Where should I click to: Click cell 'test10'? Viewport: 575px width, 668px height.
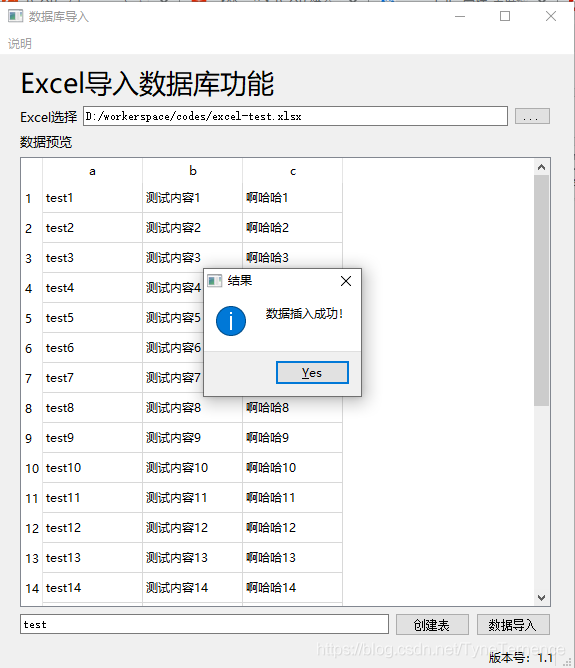pos(92,468)
